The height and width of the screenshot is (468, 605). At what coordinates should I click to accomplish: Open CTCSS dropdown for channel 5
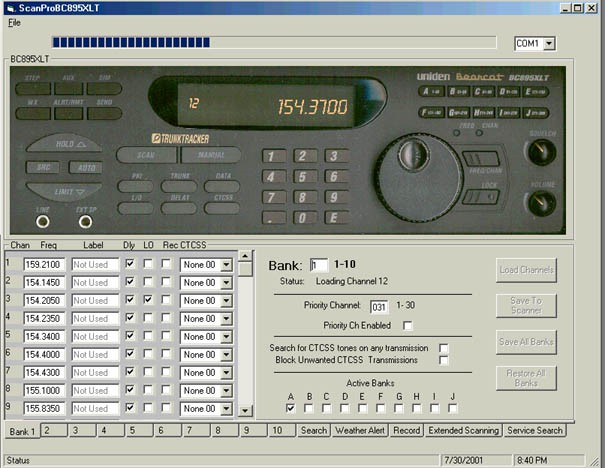point(226,337)
